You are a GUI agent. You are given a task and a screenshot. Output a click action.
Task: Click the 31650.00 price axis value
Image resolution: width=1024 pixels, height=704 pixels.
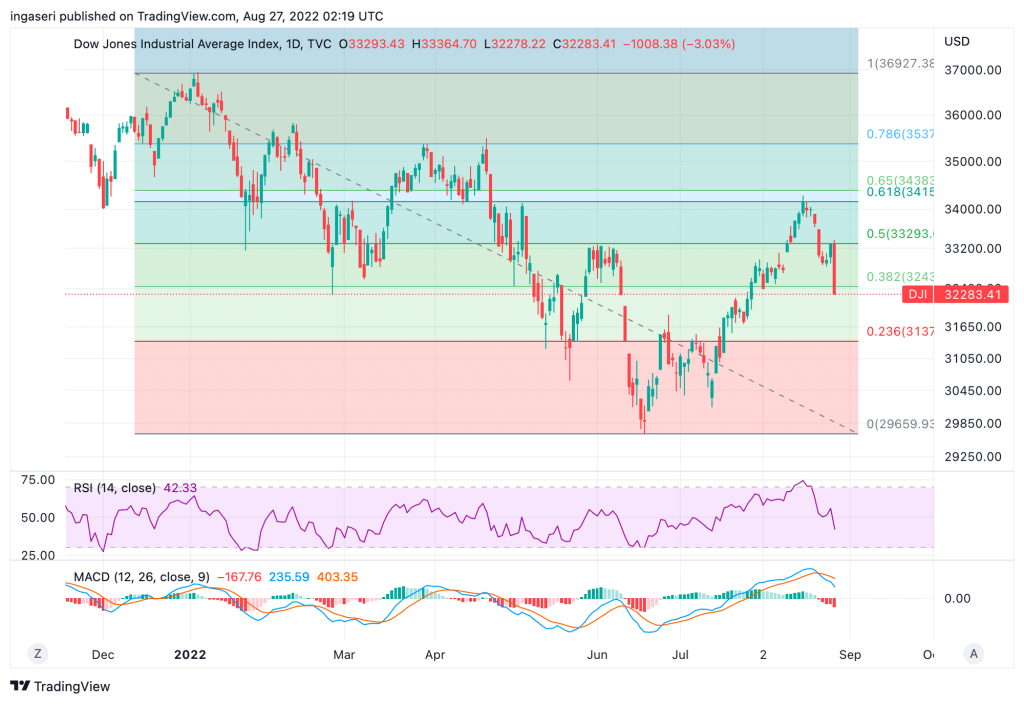[973, 327]
